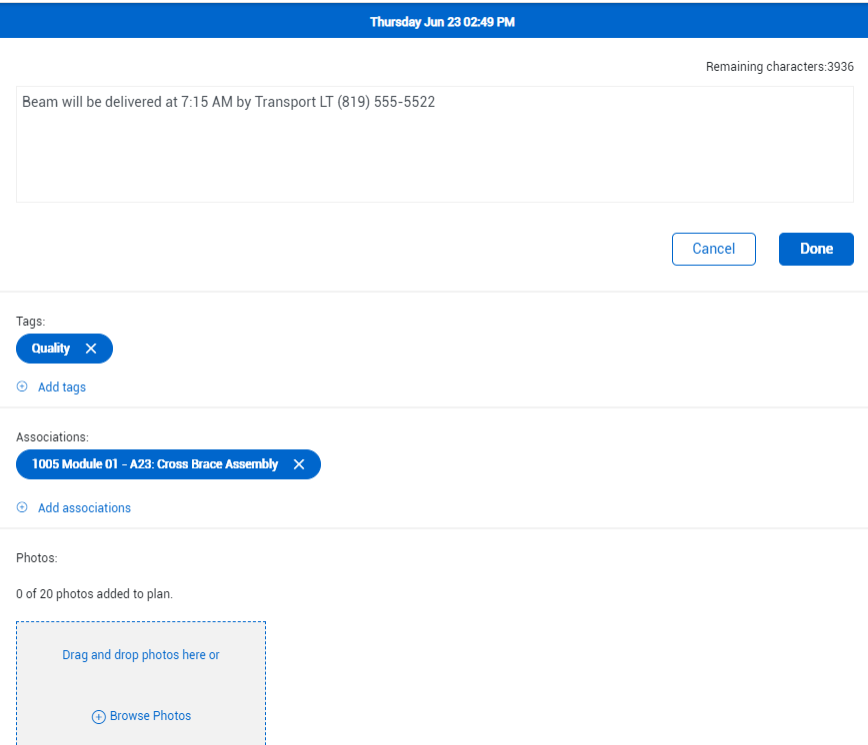Screen dimensions: 868x745
Task: Click the Photos section label
Action: 37,558
